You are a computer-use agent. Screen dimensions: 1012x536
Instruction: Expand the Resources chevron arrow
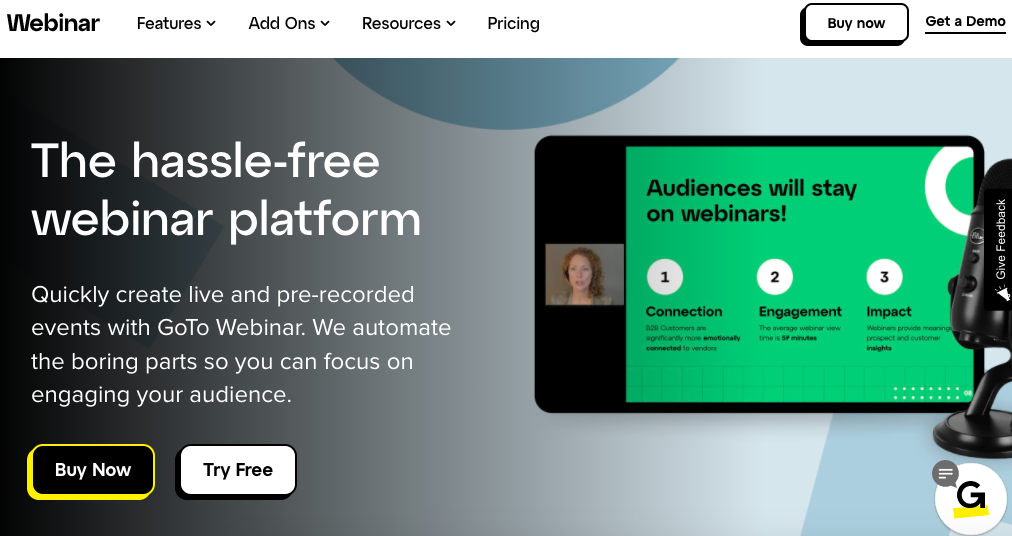450,24
